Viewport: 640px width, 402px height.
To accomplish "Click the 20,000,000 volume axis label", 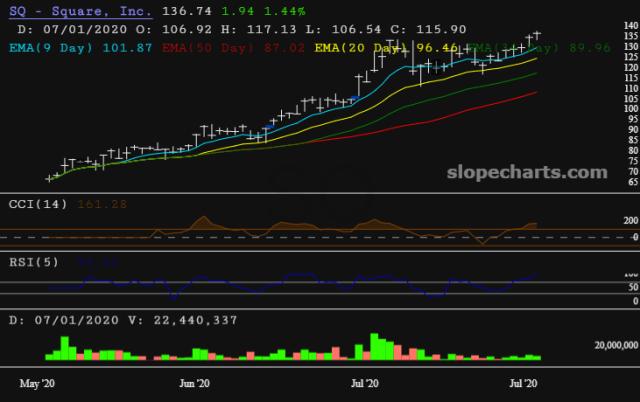I will (603, 345).
